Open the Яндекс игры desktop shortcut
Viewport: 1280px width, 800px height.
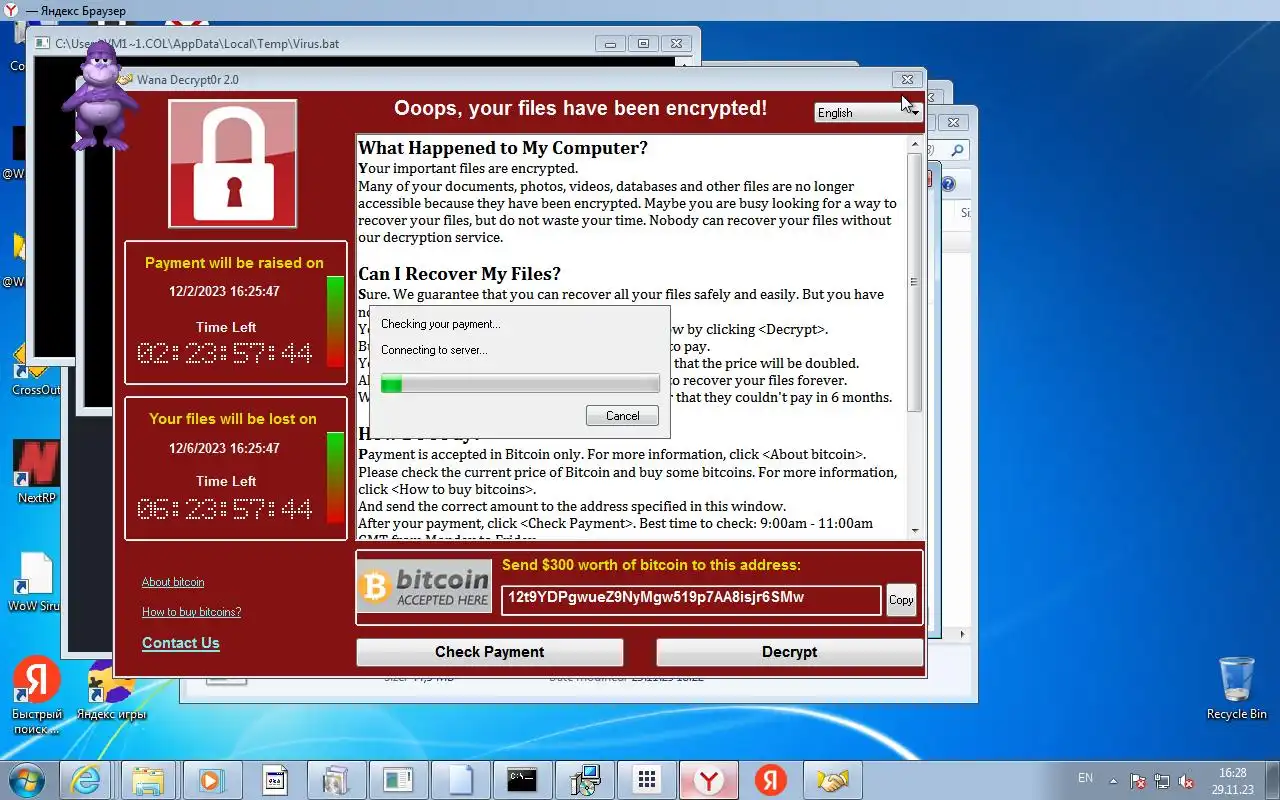click(x=111, y=690)
